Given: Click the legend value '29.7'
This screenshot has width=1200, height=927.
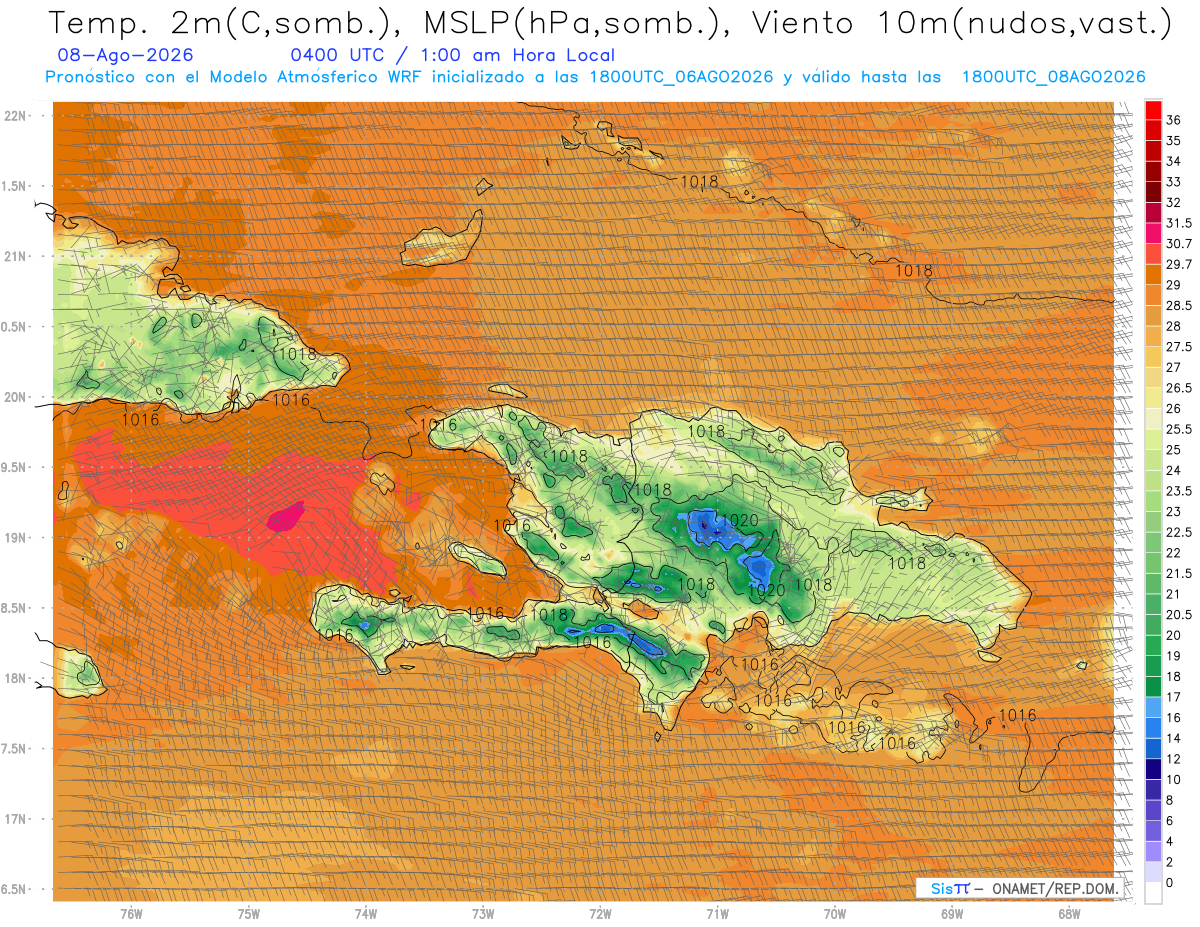Looking at the screenshot, I should click(x=1179, y=264).
